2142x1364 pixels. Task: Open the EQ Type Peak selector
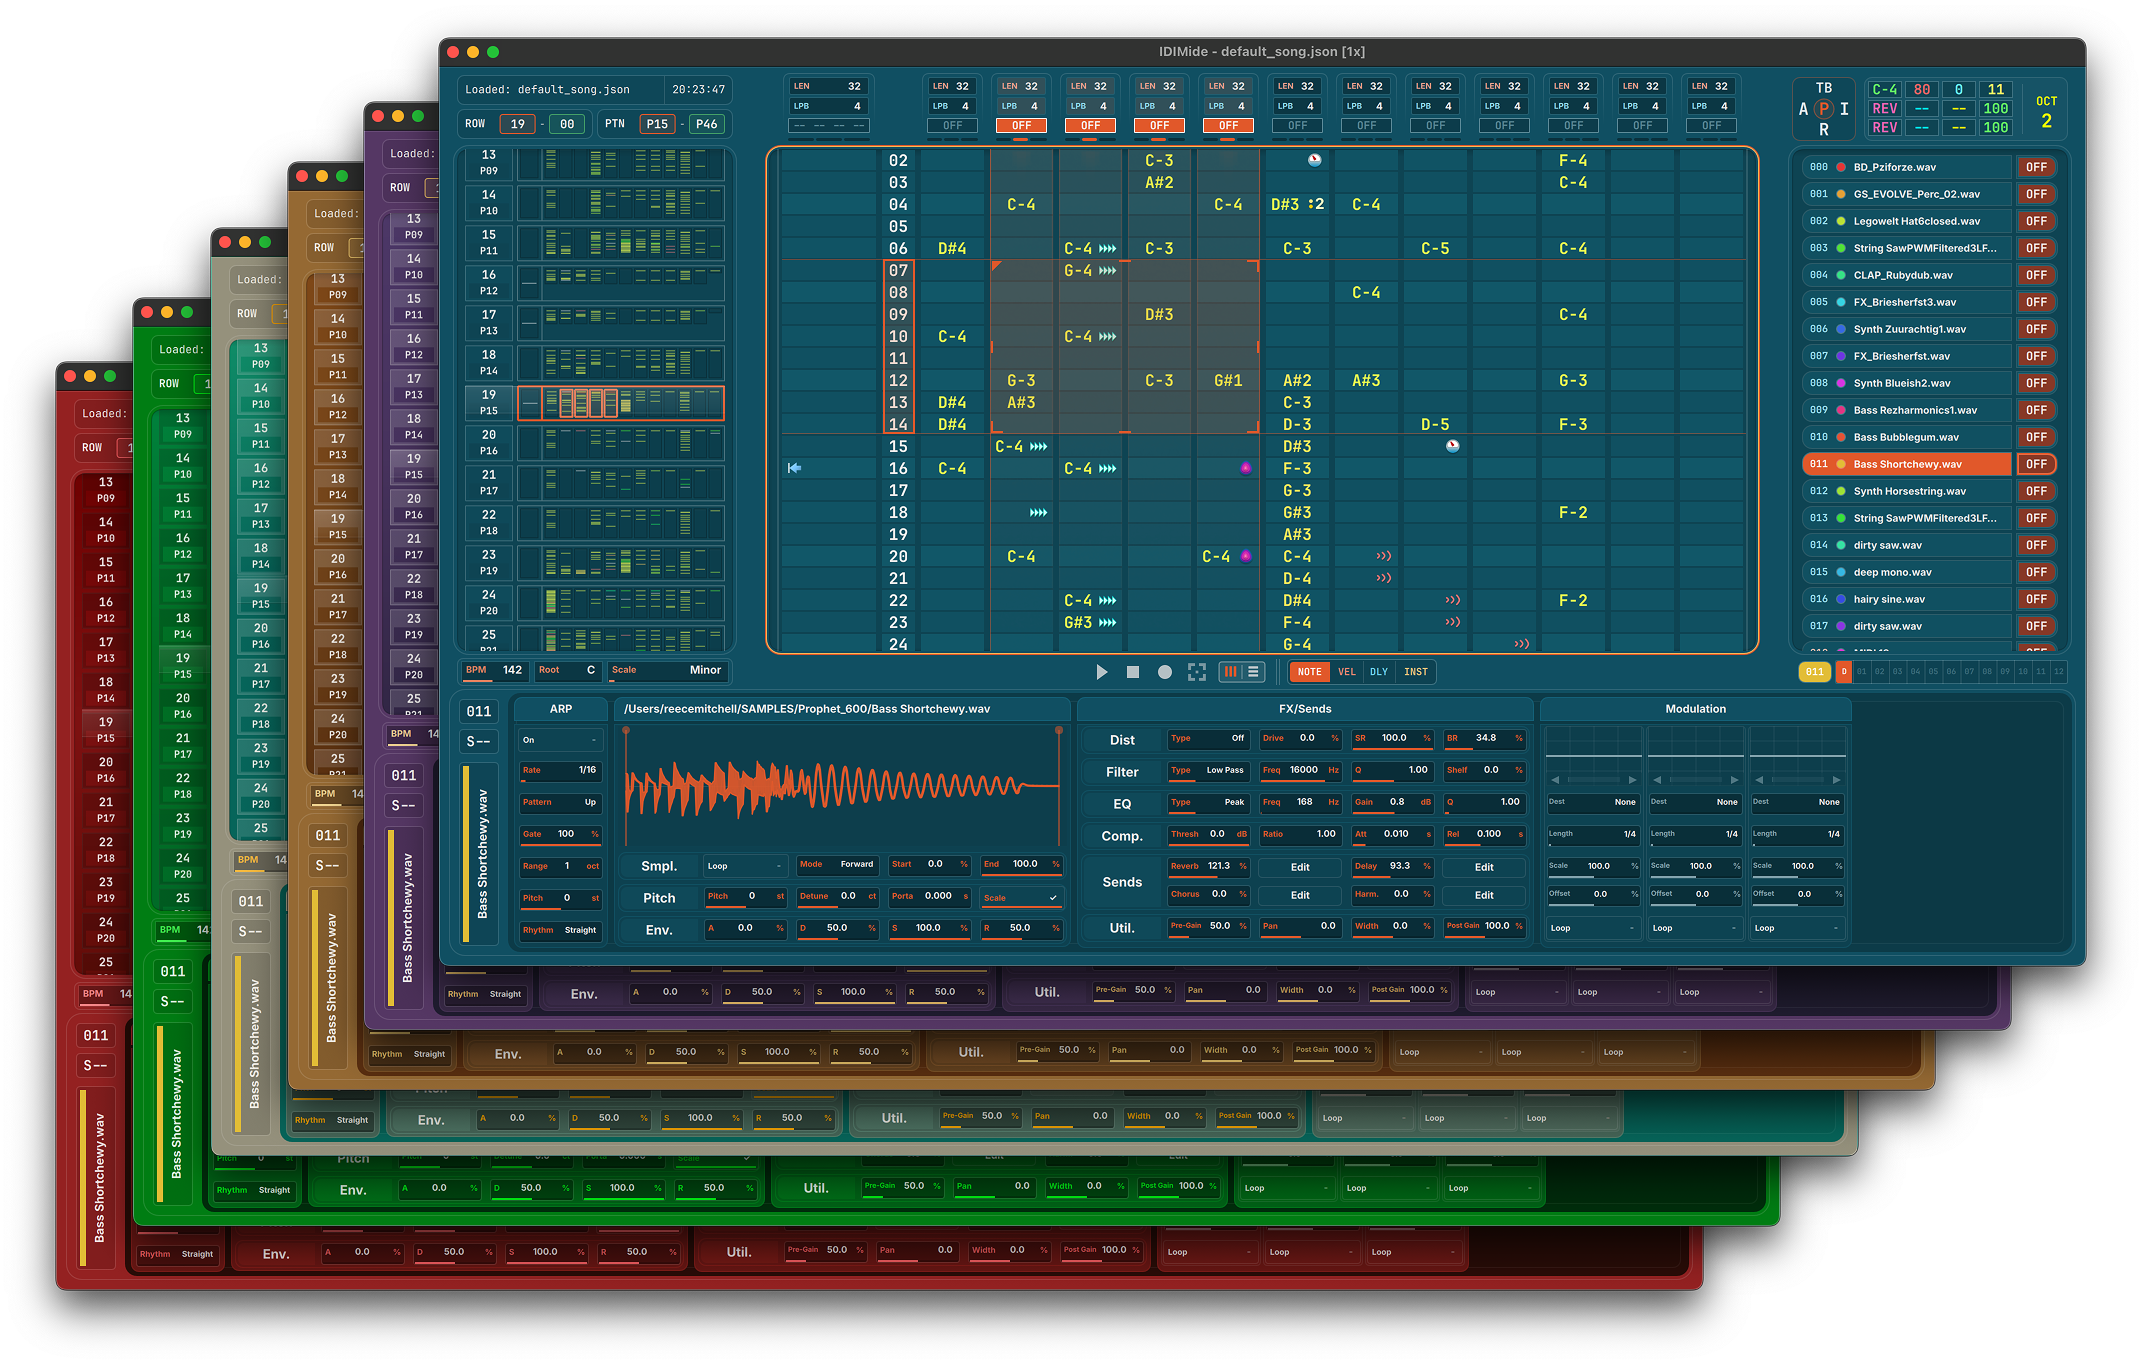[x=1208, y=803]
